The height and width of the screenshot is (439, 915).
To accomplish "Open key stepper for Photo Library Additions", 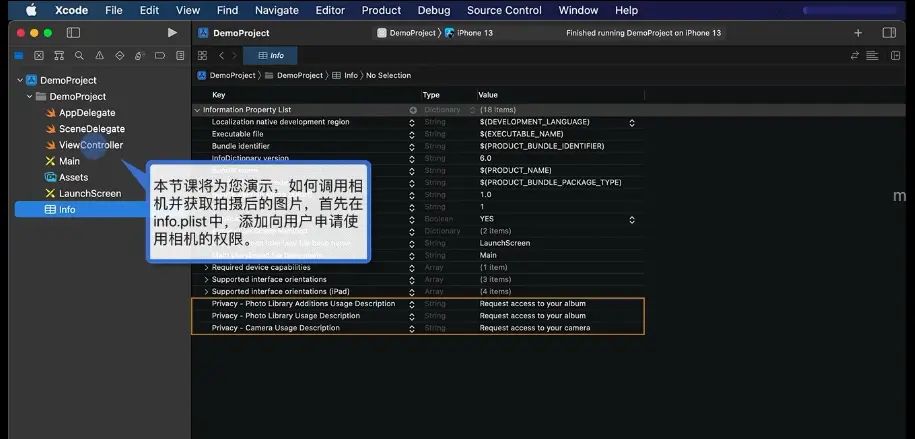I will (412, 304).
